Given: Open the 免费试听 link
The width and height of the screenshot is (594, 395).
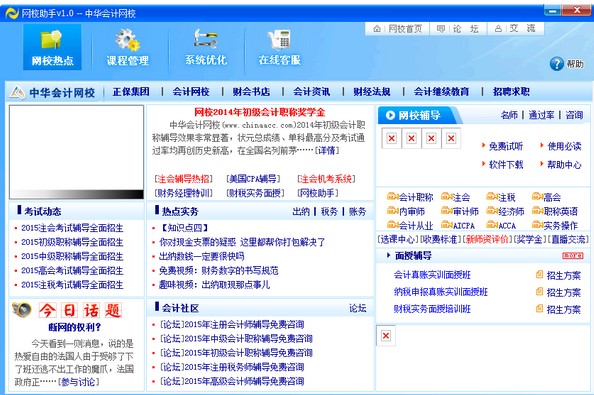Looking at the screenshot, I should tap(506, 146).
